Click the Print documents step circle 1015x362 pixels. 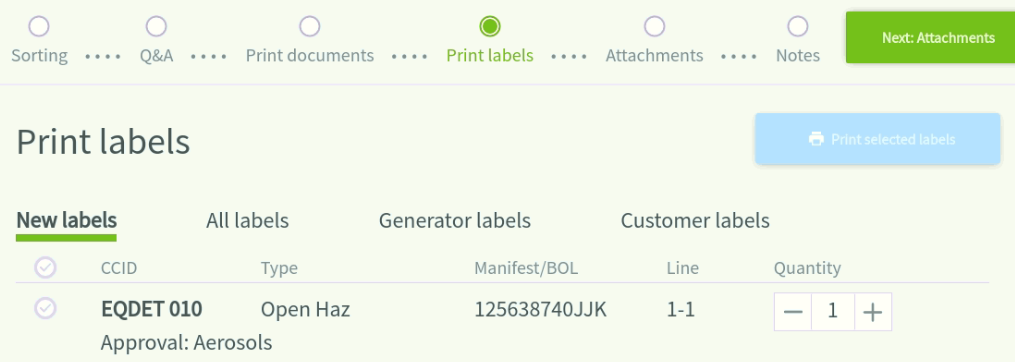309,27
